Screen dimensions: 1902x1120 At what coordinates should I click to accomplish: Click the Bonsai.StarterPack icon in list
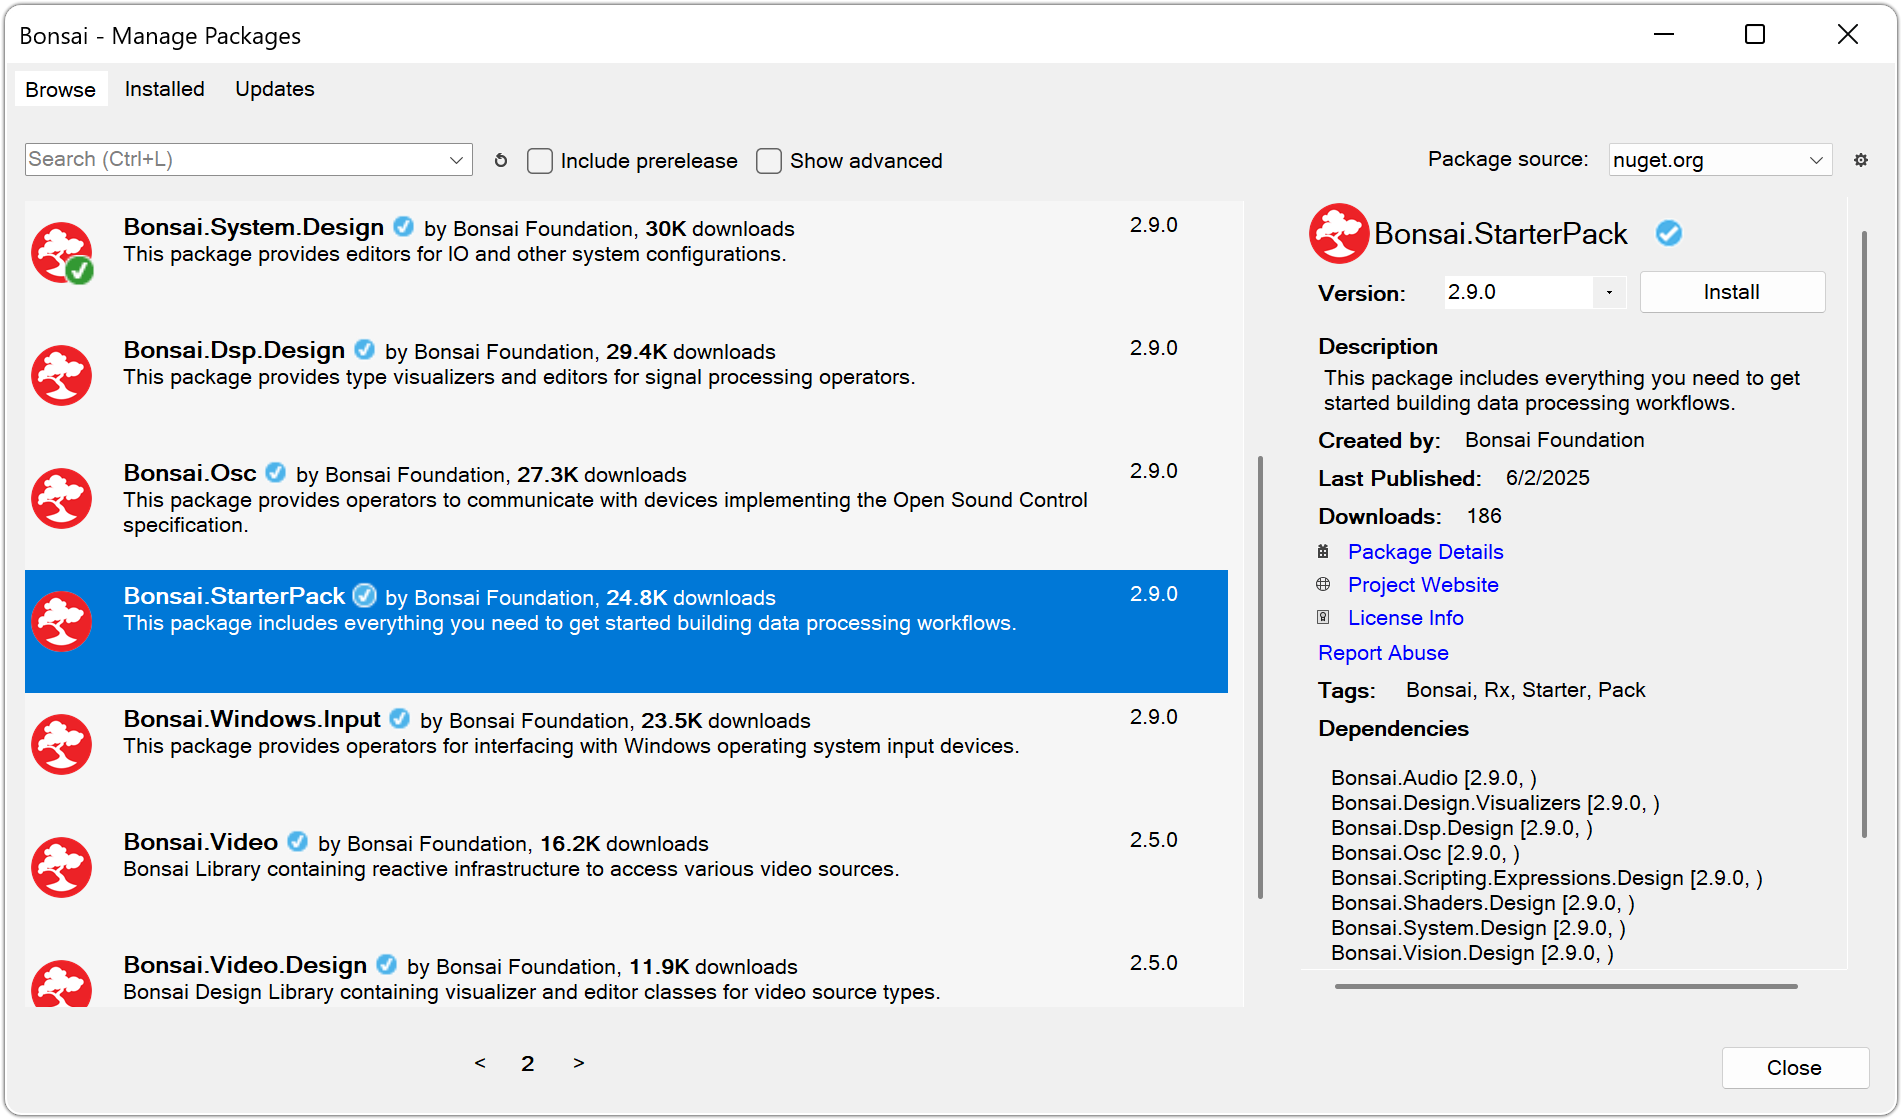point(62,621)
